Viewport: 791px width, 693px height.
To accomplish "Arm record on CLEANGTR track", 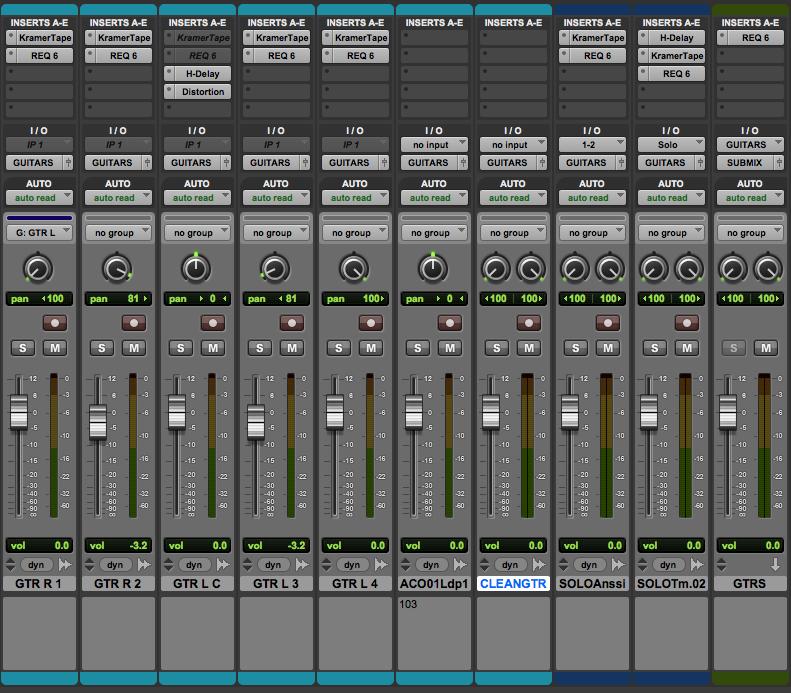I will (529, 323).
